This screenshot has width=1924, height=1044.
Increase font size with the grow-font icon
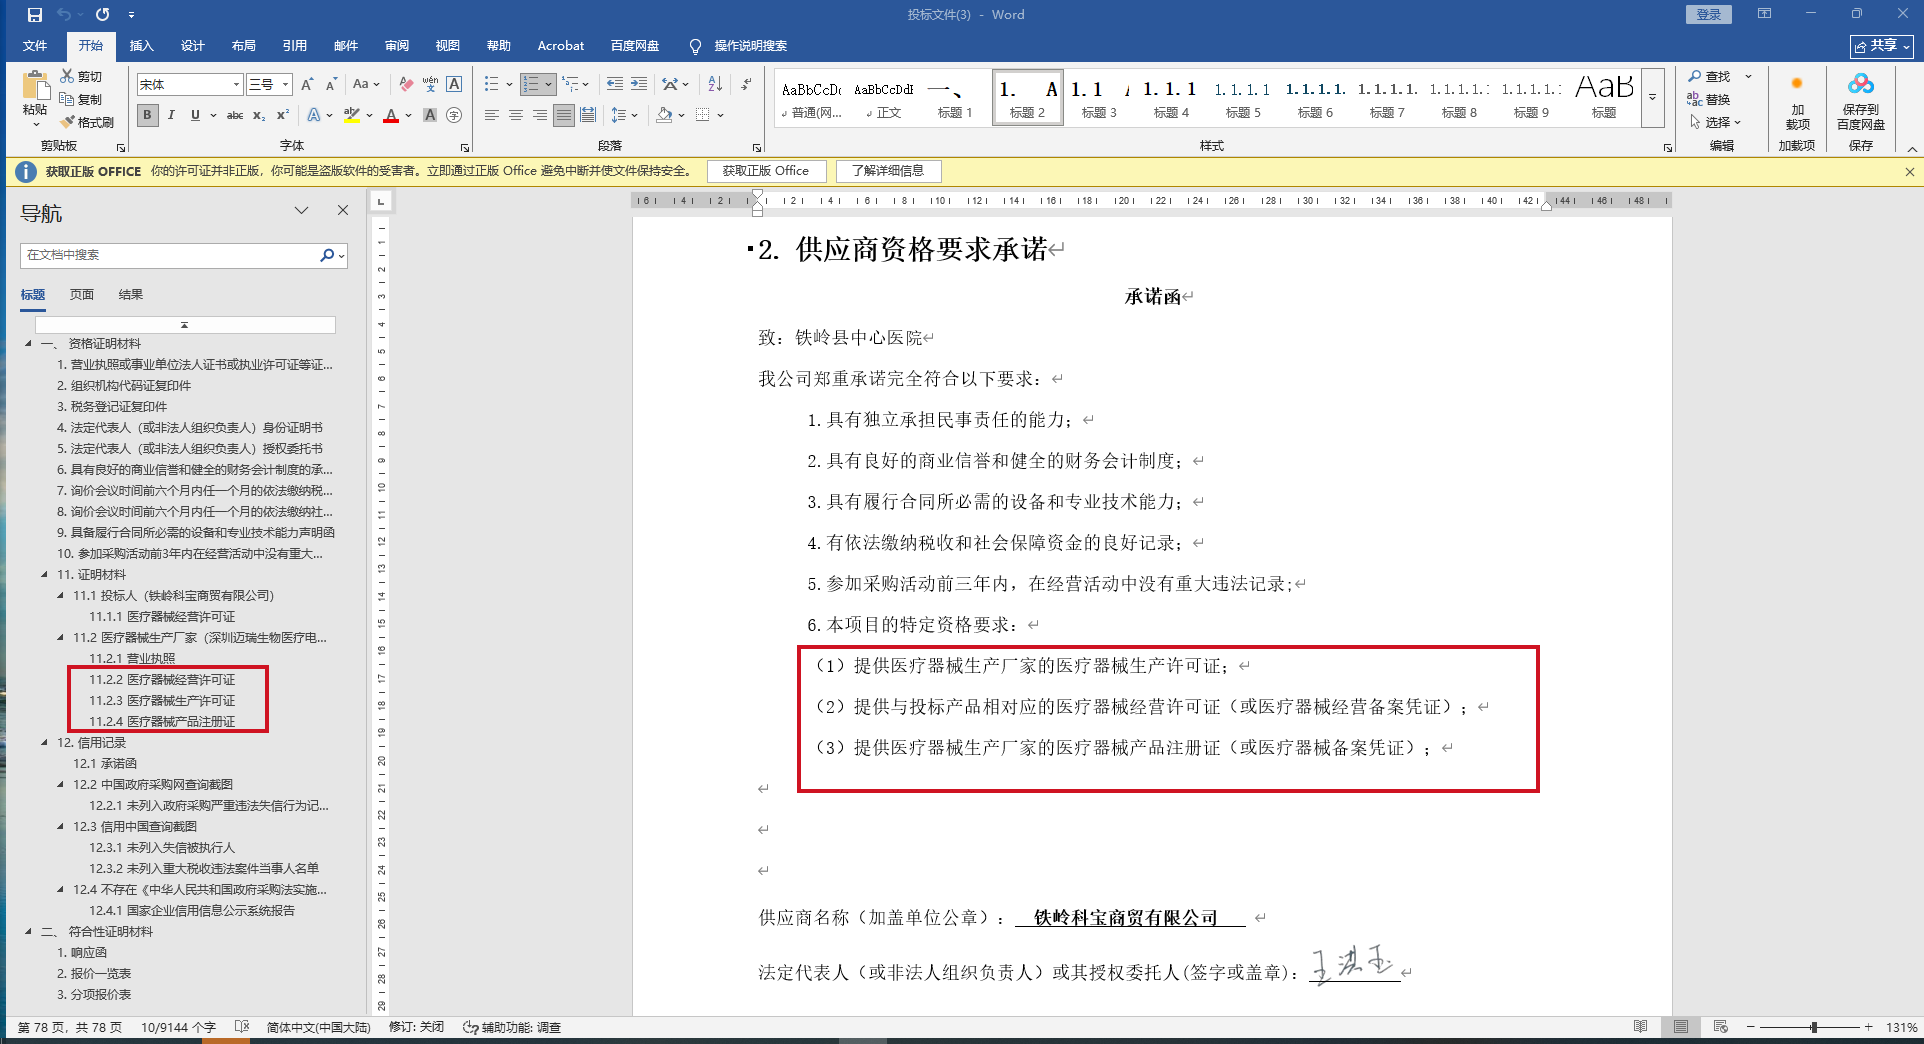pyautogui.click(x=307, y=85)
